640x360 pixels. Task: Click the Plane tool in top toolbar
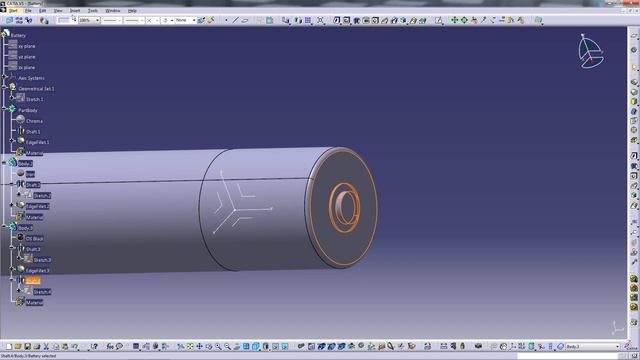tap(245, 20)
